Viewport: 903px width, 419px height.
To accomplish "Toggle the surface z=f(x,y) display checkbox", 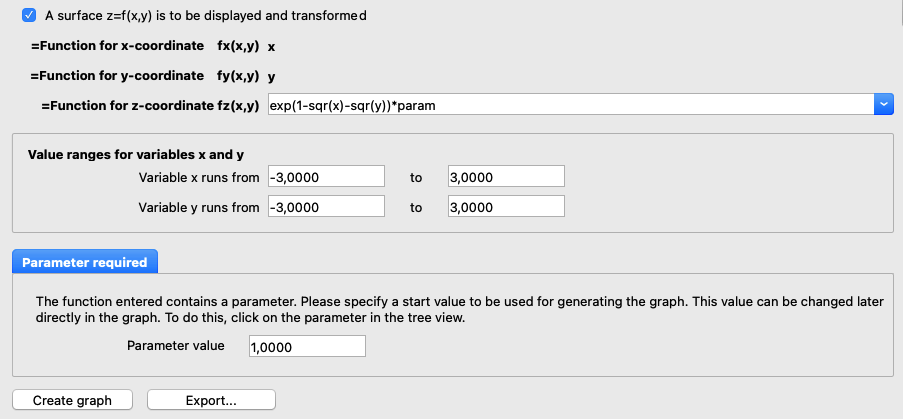I will pos(28,16).
